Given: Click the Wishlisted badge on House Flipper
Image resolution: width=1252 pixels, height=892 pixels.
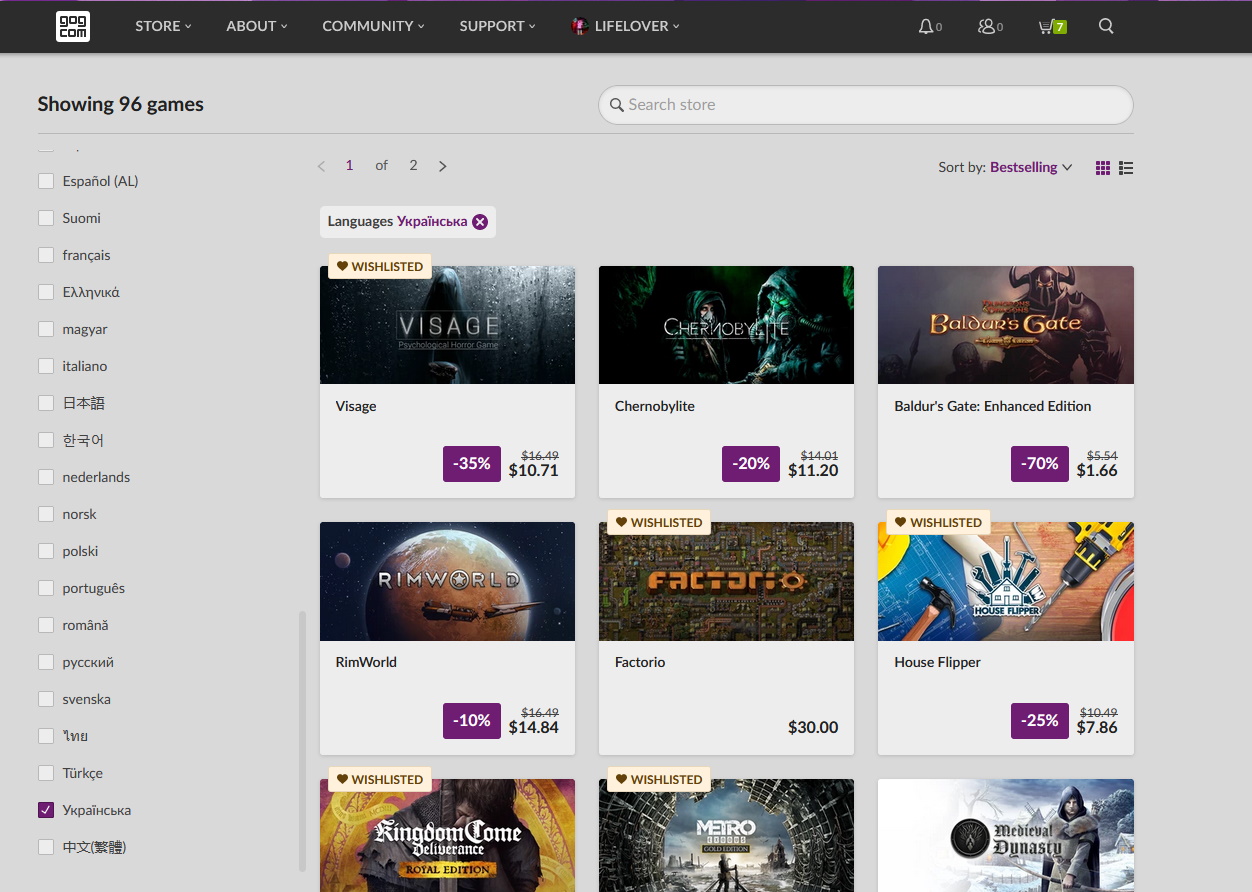Looking at the screenshot, I should click(x=938, y=522).
